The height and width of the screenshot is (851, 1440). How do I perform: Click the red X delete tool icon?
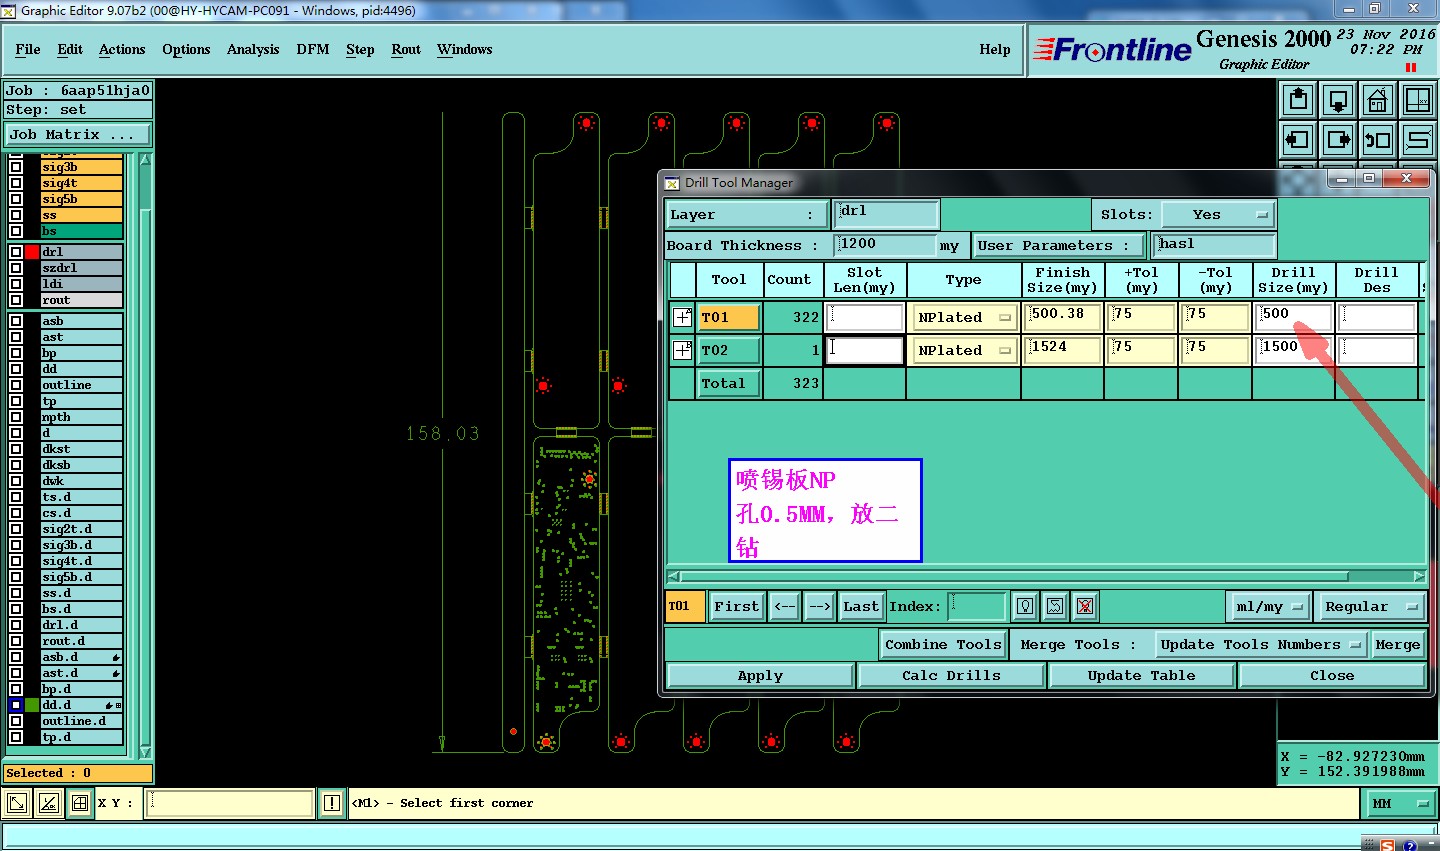point(1085,606)
